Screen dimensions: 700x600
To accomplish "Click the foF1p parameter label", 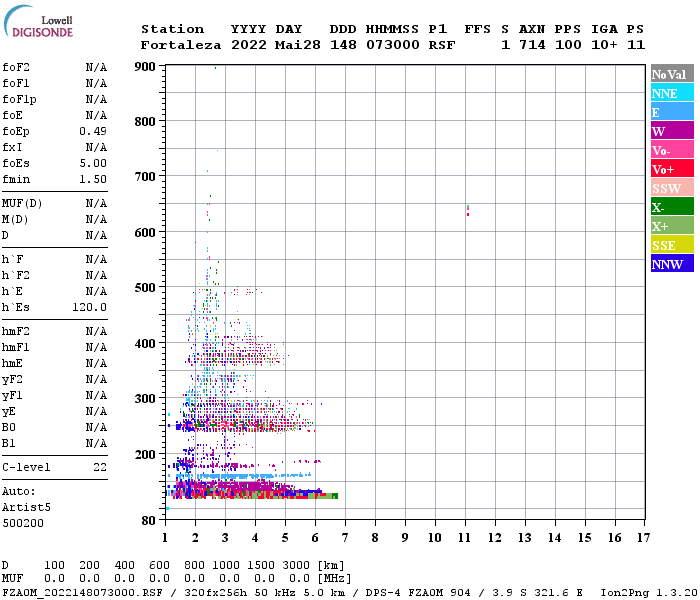I will (19, 100).
